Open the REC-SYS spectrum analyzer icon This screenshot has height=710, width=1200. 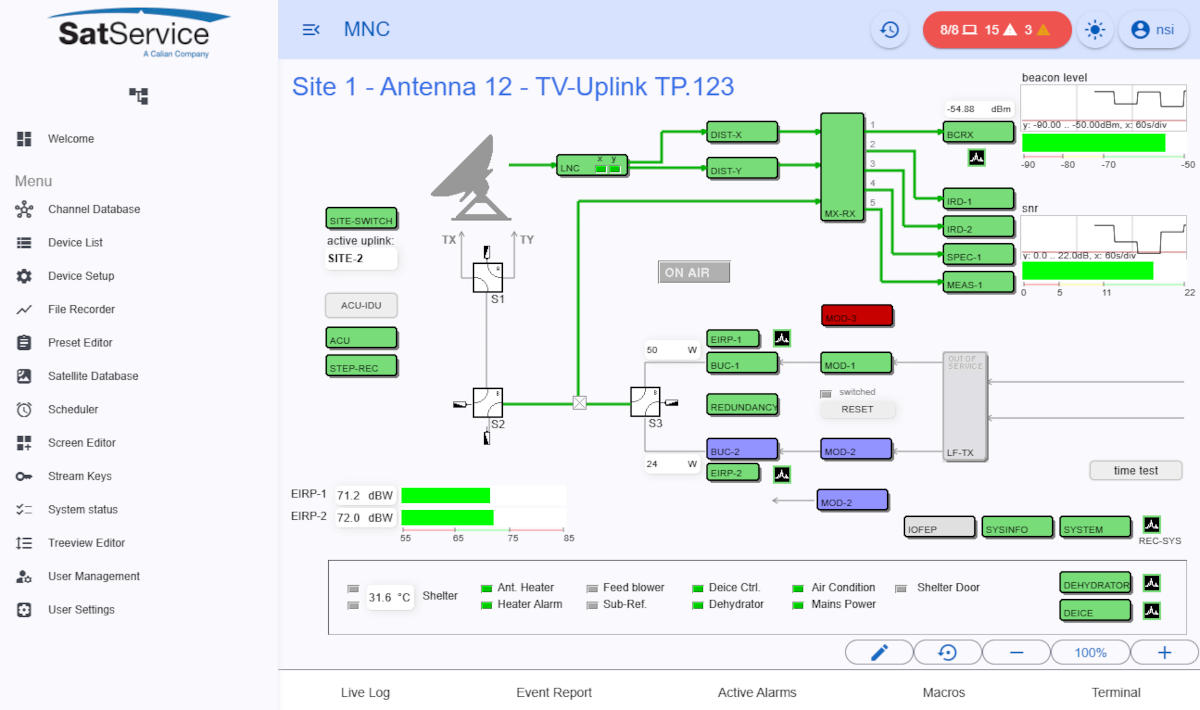[x=1152, y=523]
